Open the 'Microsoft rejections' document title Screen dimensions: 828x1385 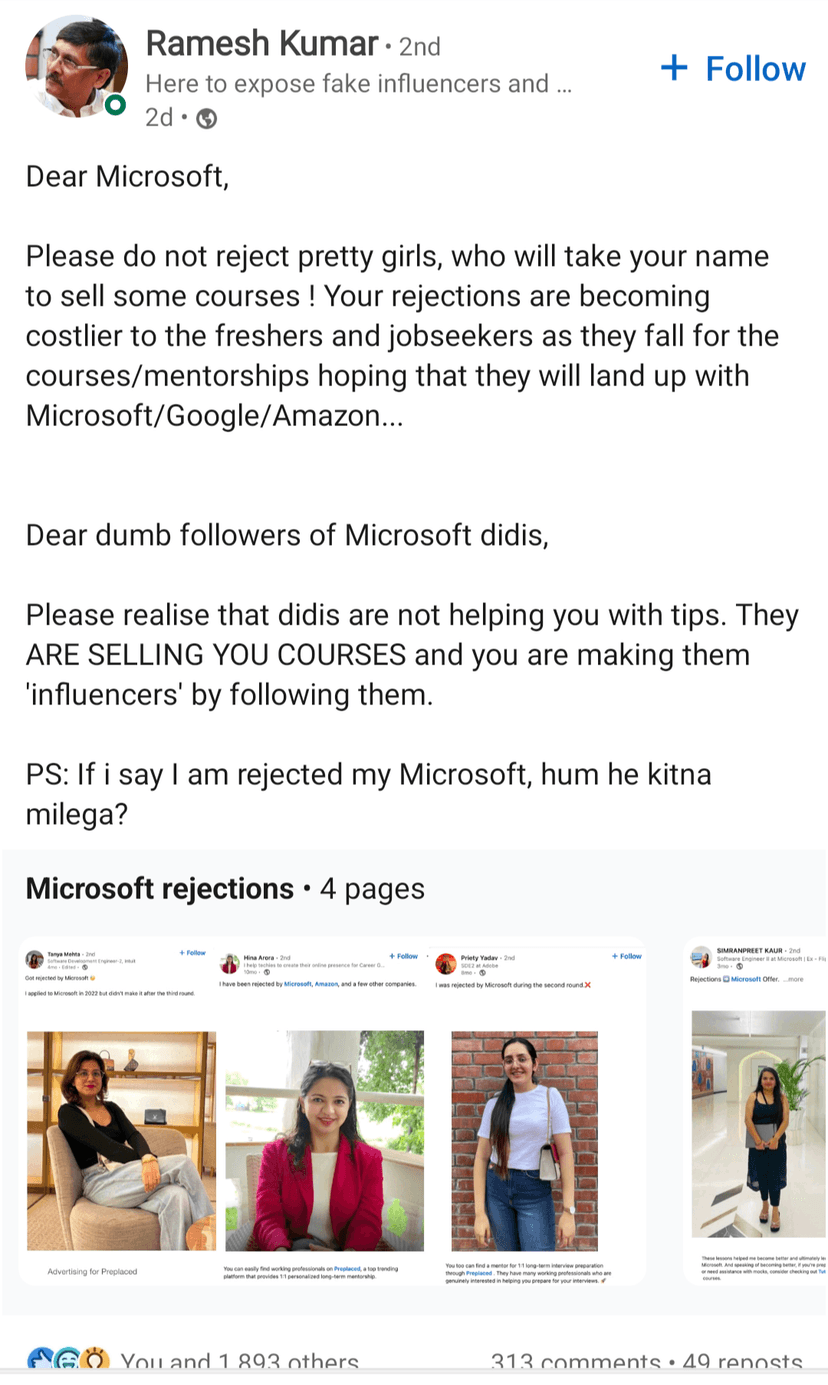coord(160,889)
